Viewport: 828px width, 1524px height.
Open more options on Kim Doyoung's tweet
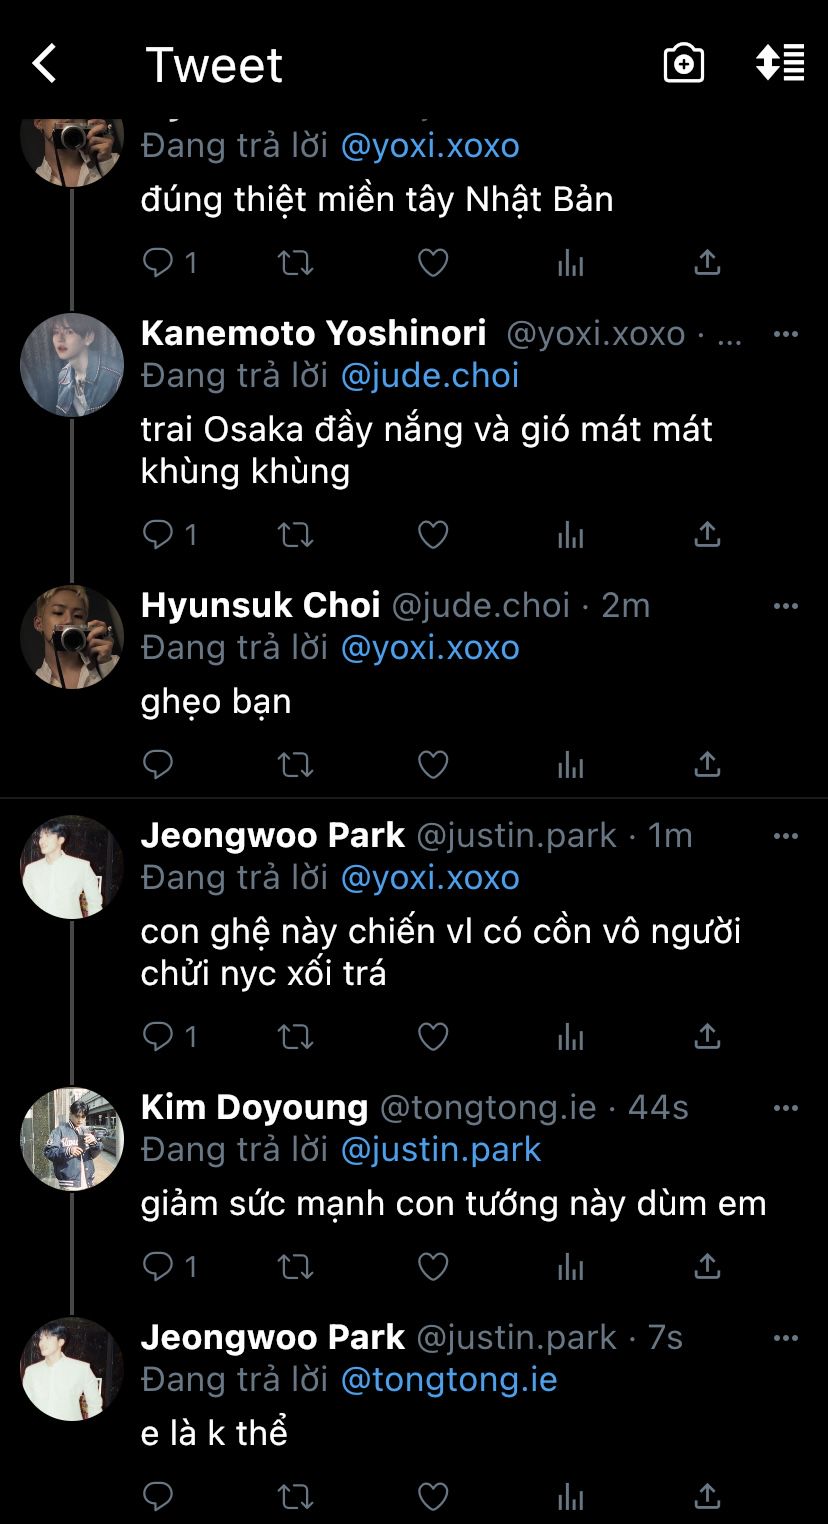[x=786, y=1108]
